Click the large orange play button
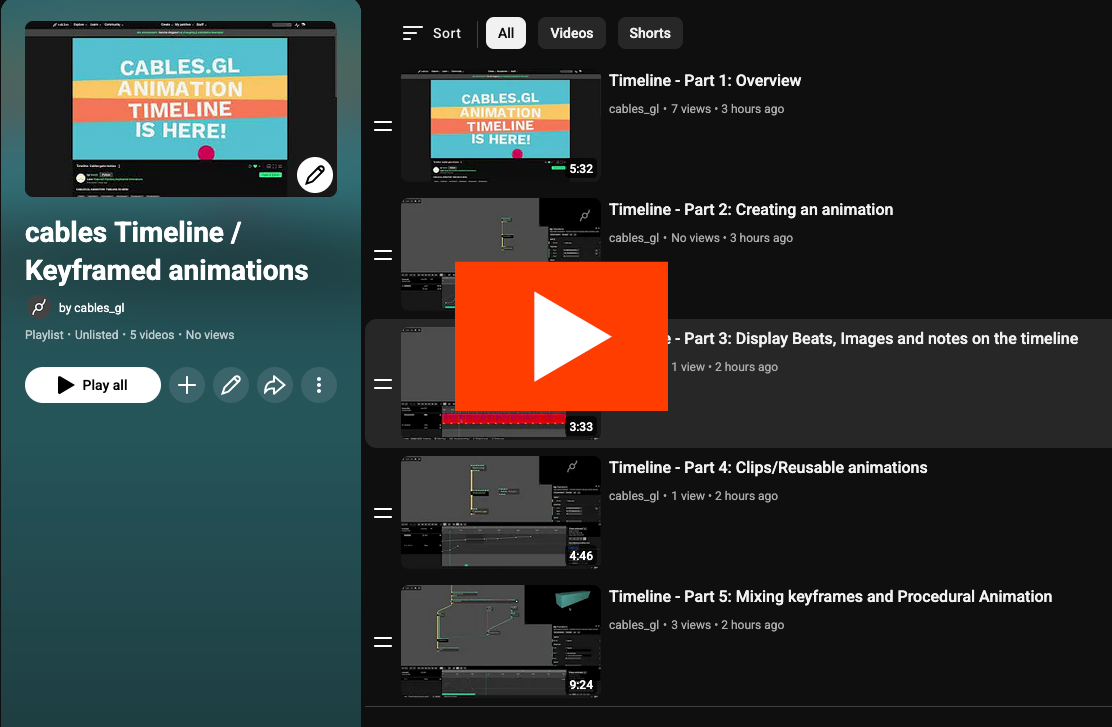 tap(562, 336)
